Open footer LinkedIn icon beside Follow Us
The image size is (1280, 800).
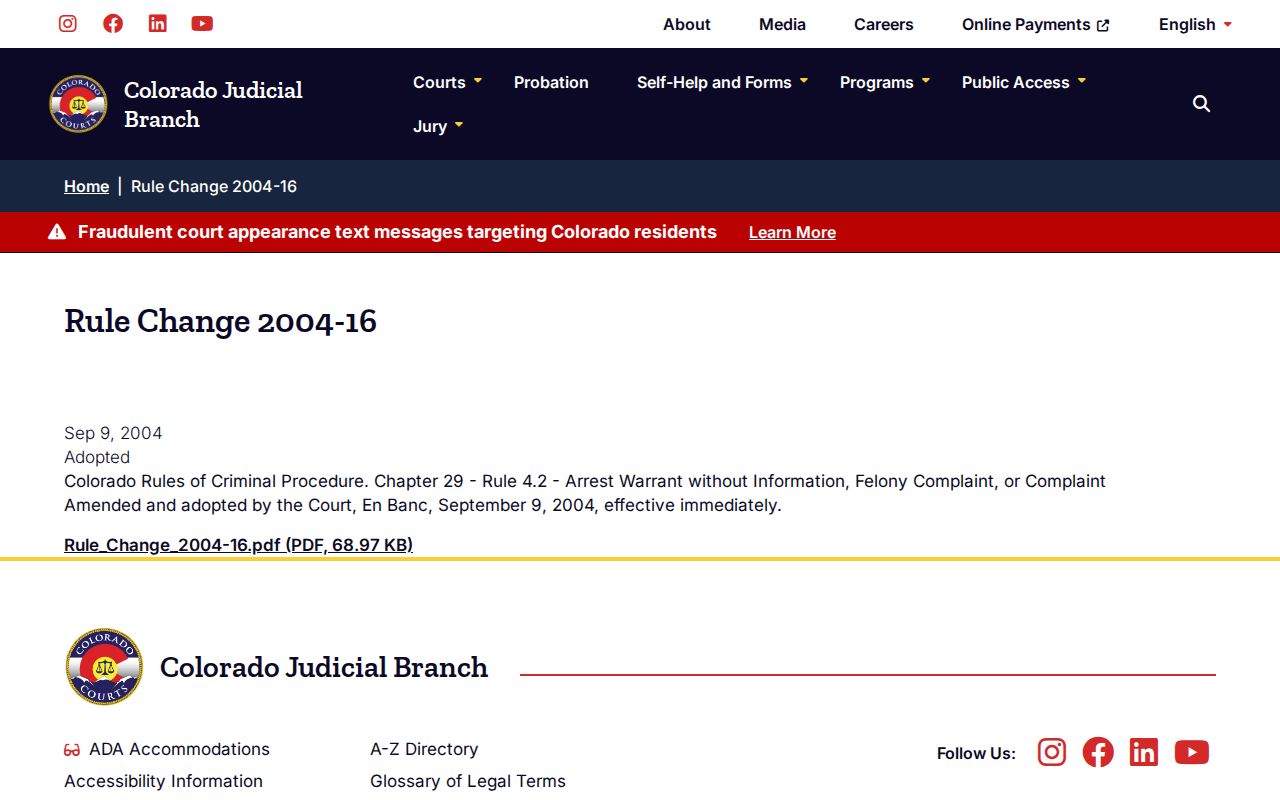click(x=1144, y=752)
